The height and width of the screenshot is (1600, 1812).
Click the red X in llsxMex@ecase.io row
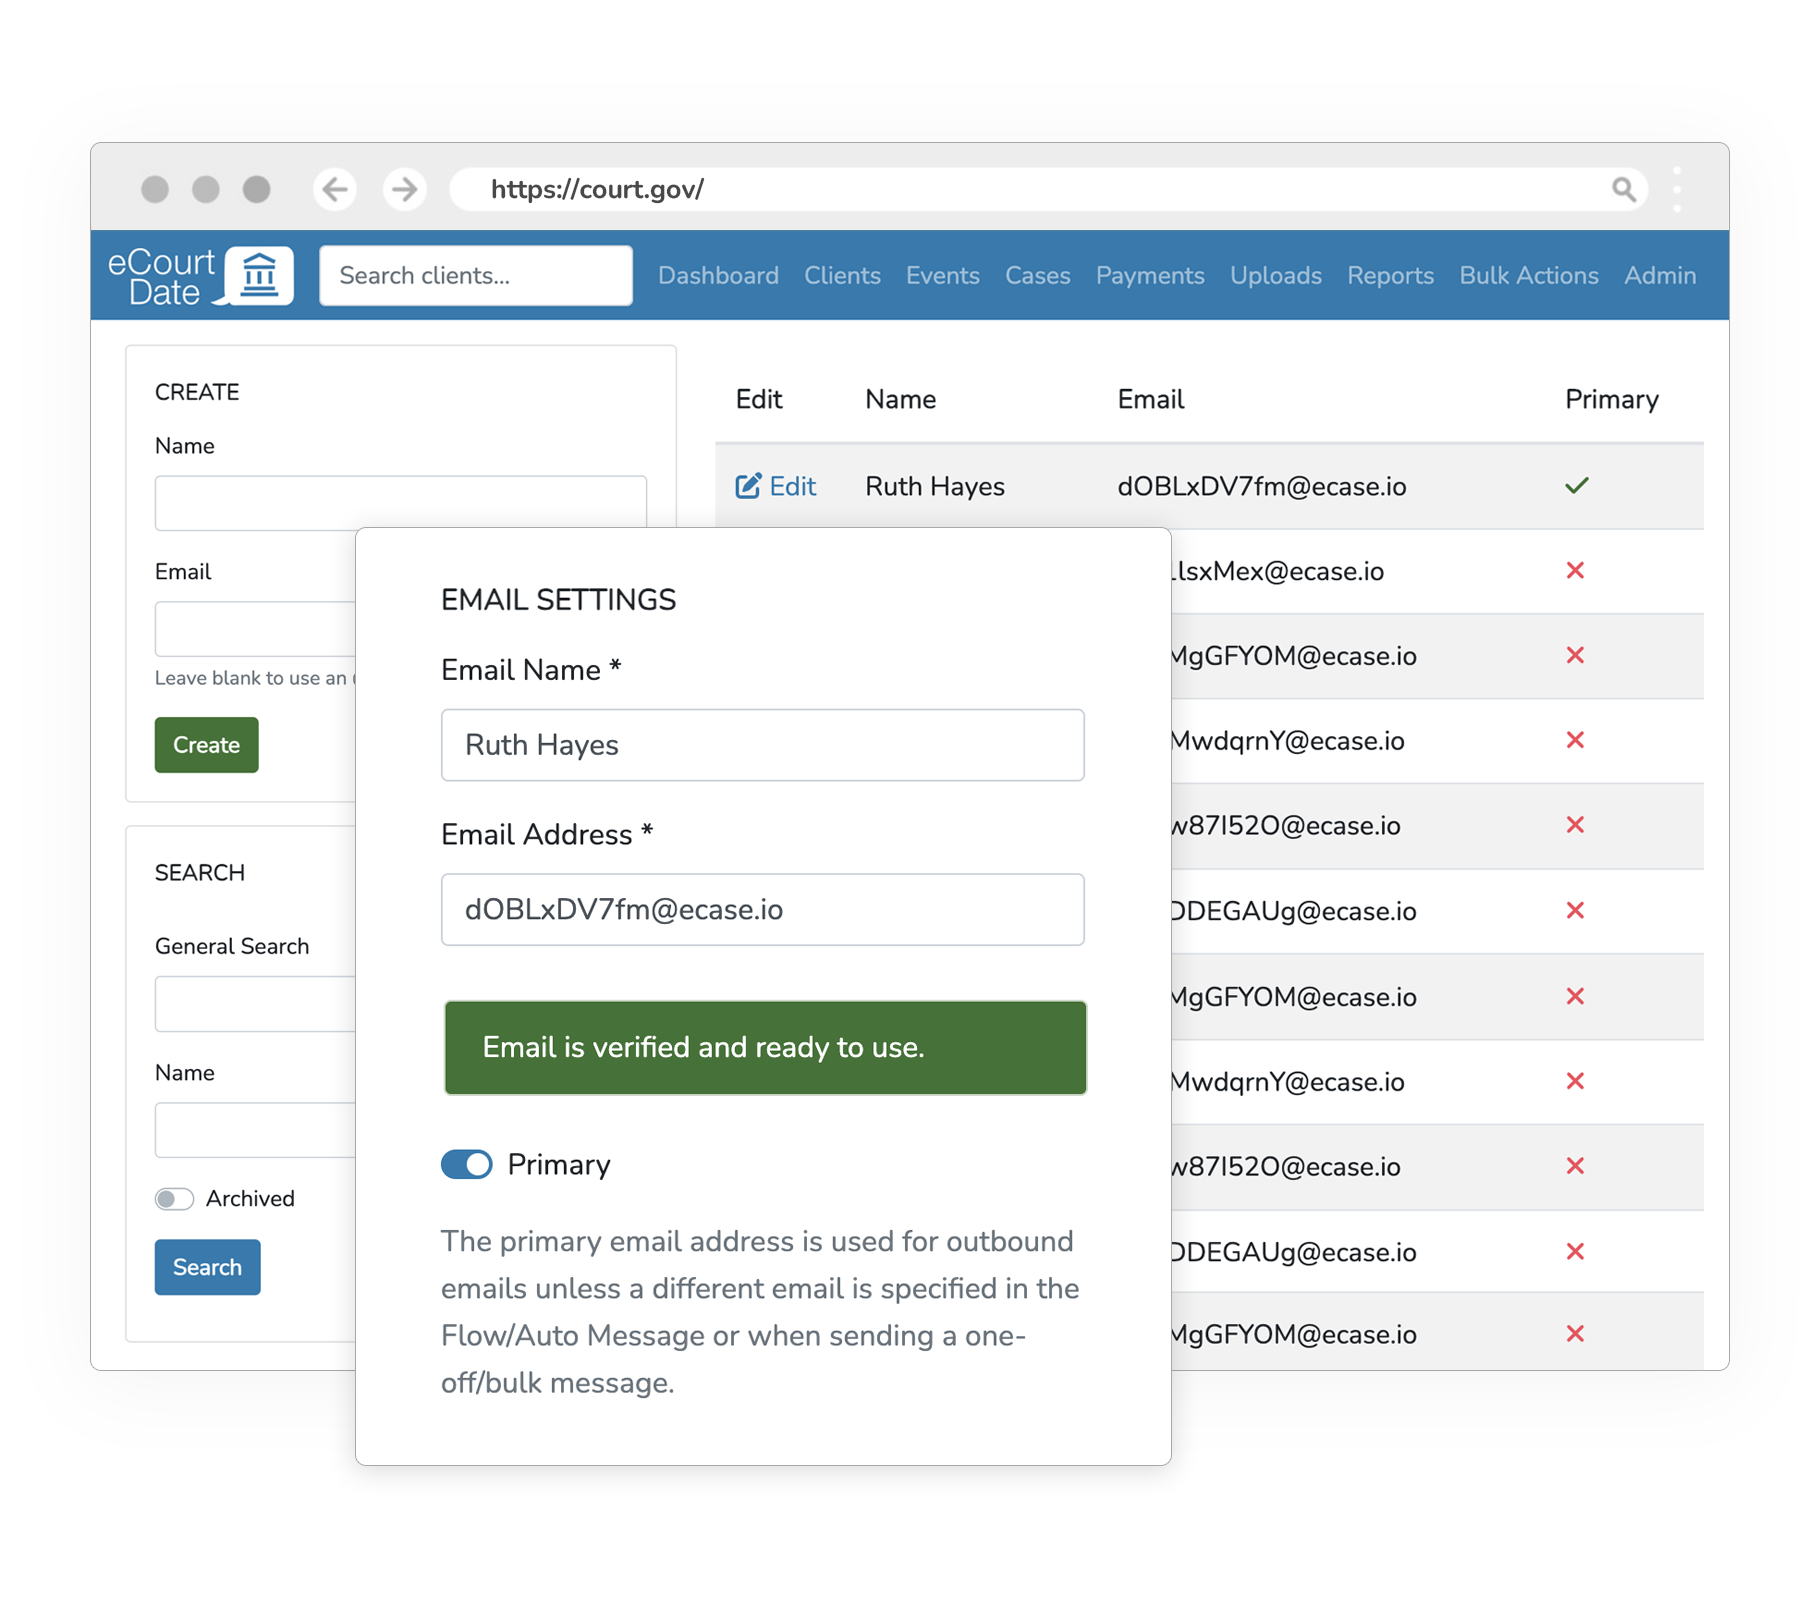point(1575,571)
